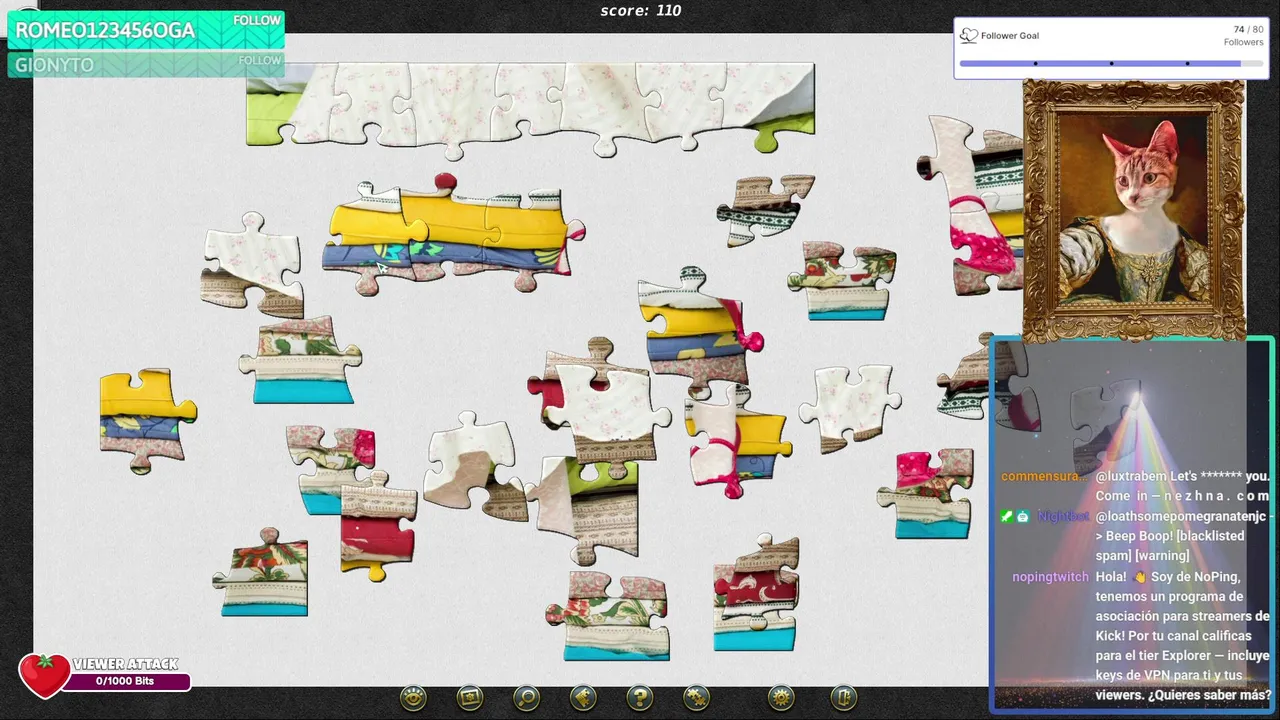The width and height of the screenshot is (1280, 720).
Task: Click the score: 110 text
Action: [640, 11]
